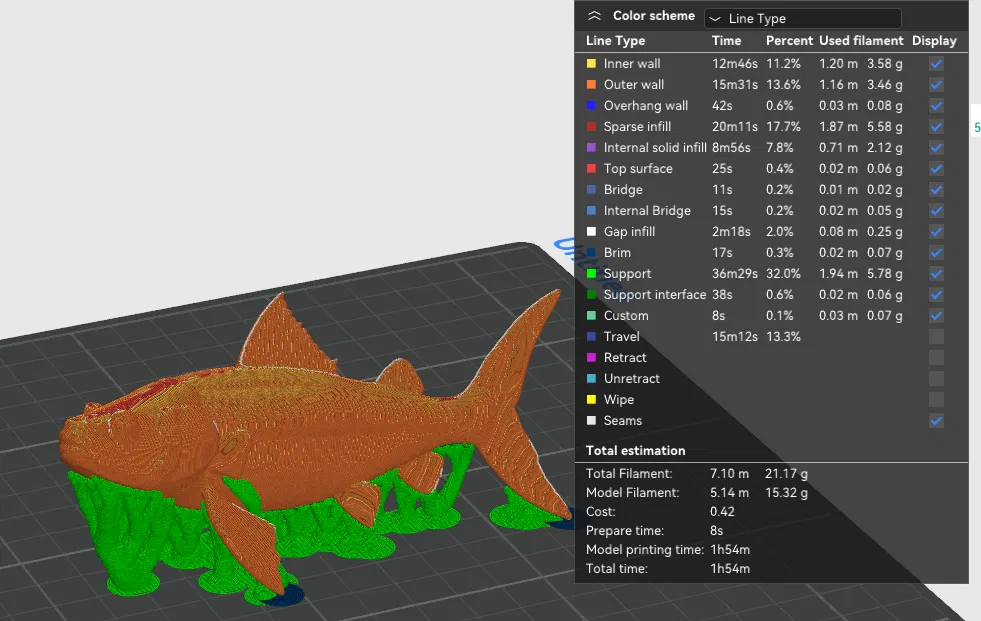Click the chevron inside the color scheme box
The height and width of the screenshot is (621, 981).
[x=716, y=18]
